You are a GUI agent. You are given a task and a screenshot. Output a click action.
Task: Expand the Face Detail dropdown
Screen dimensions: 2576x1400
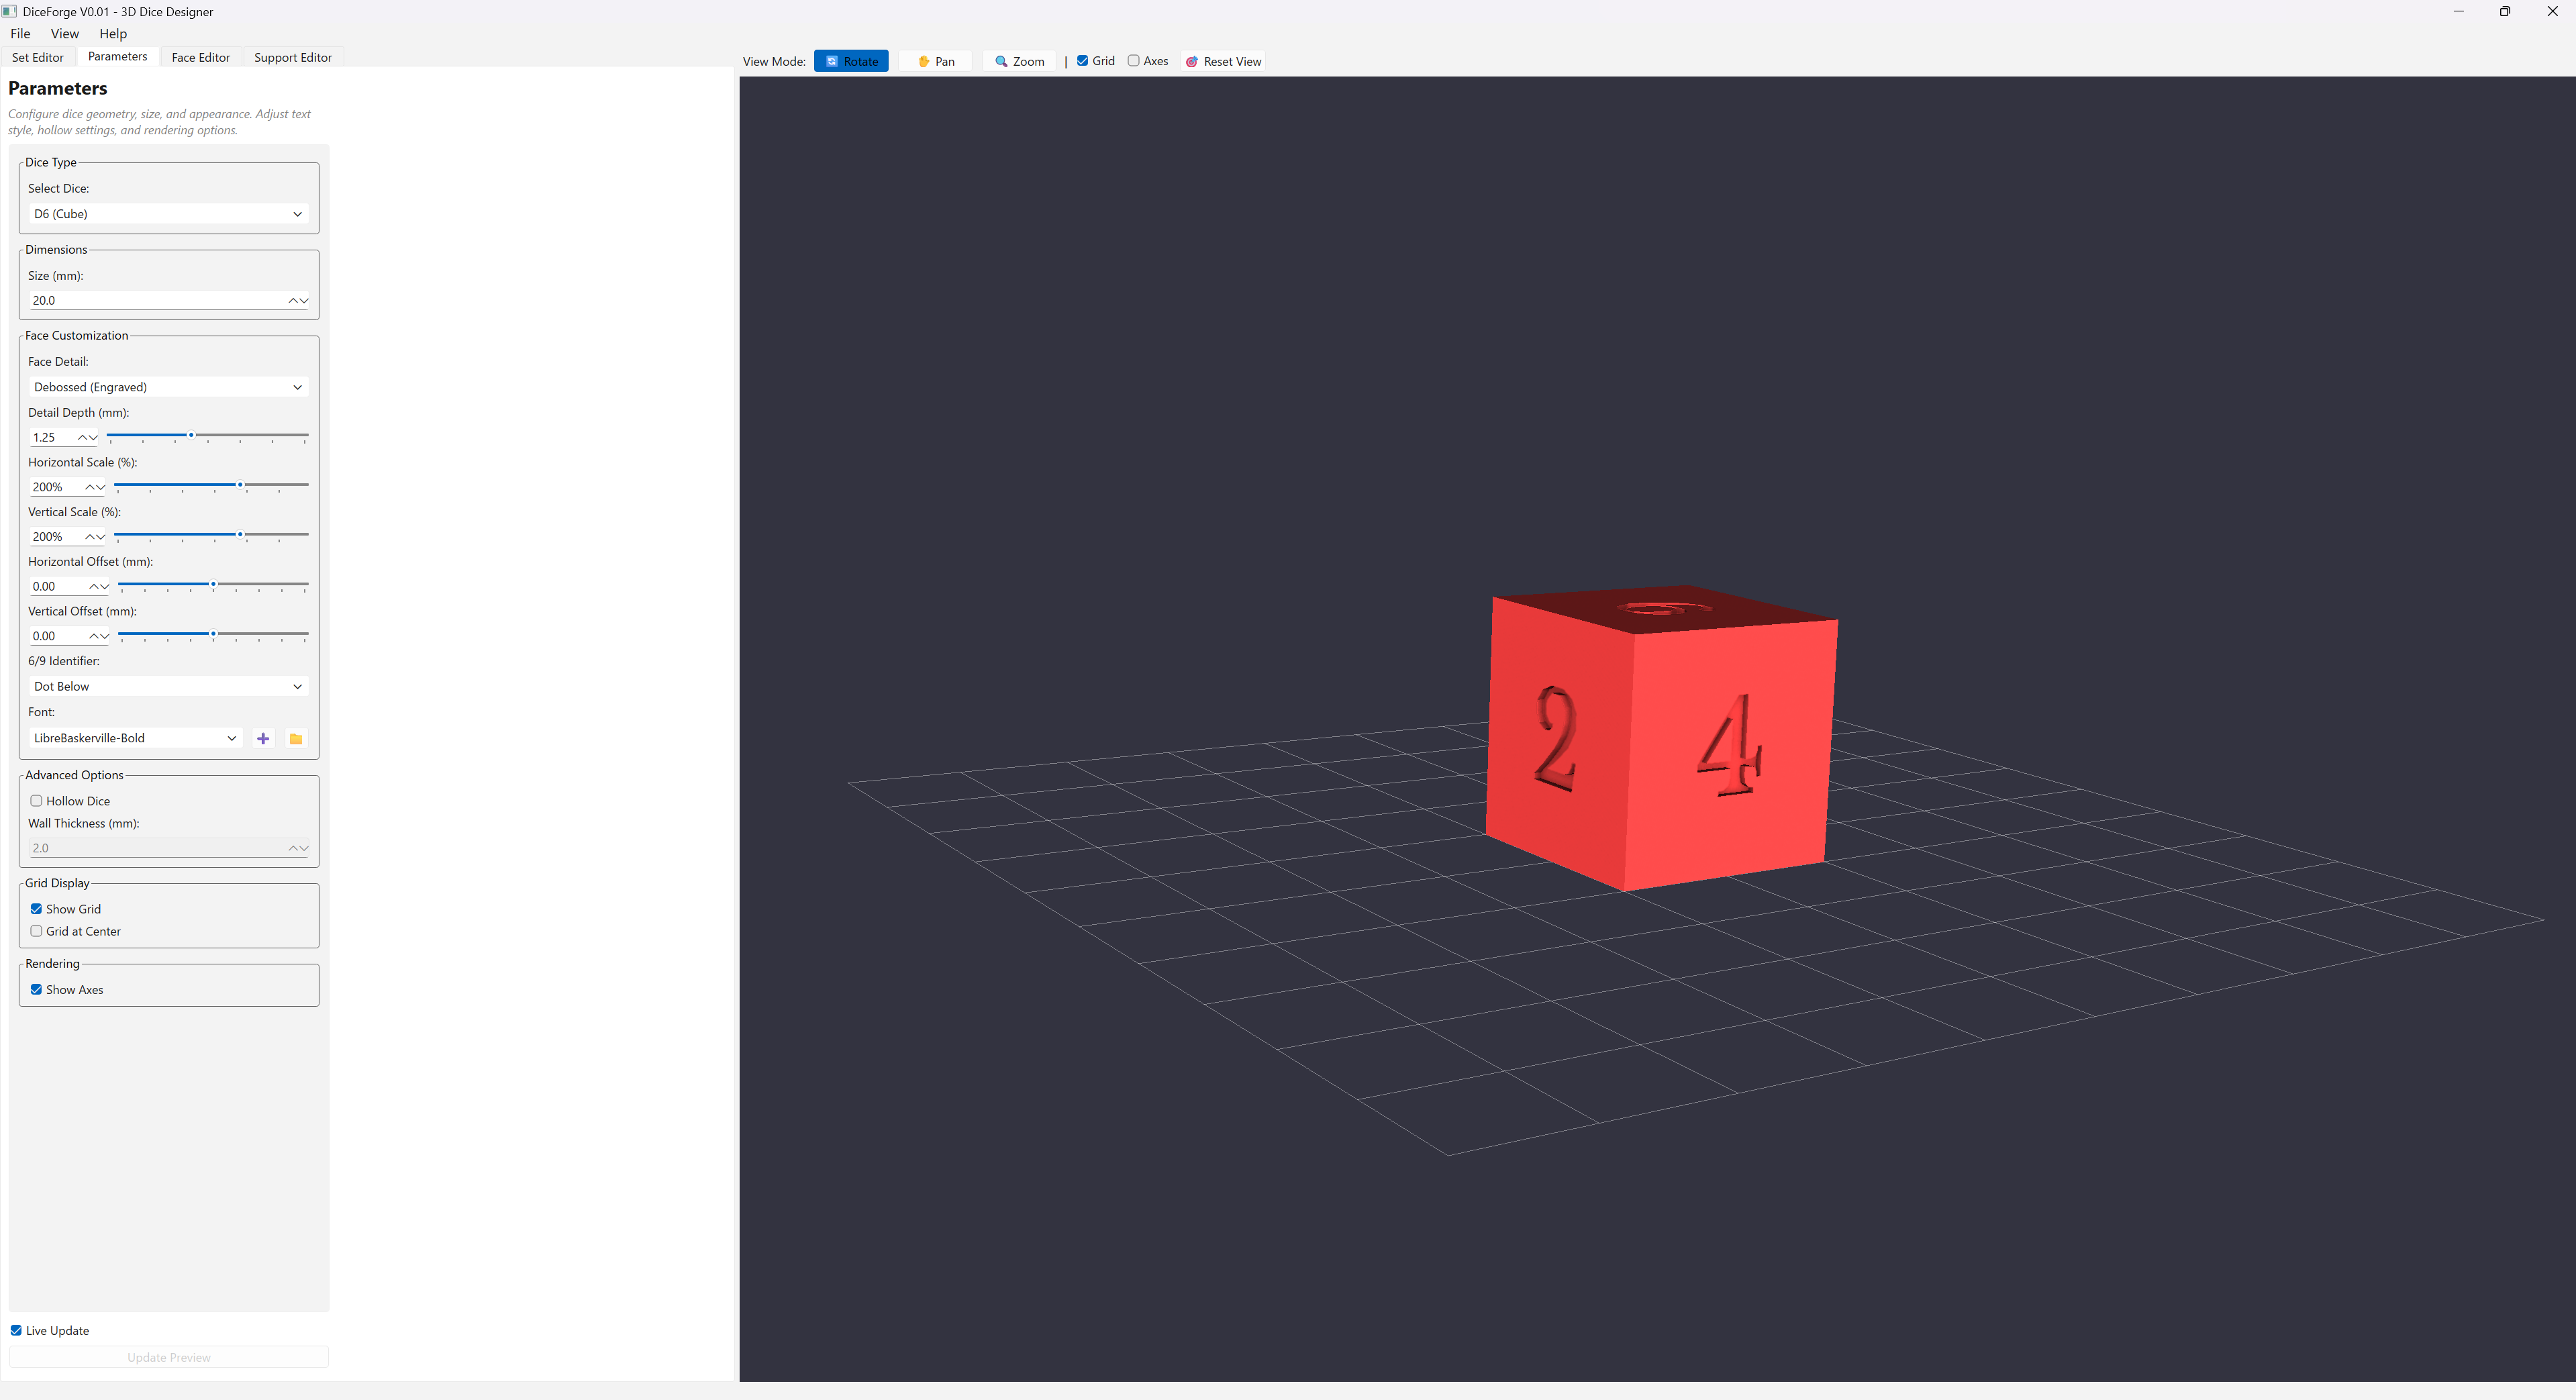point(168,387)
